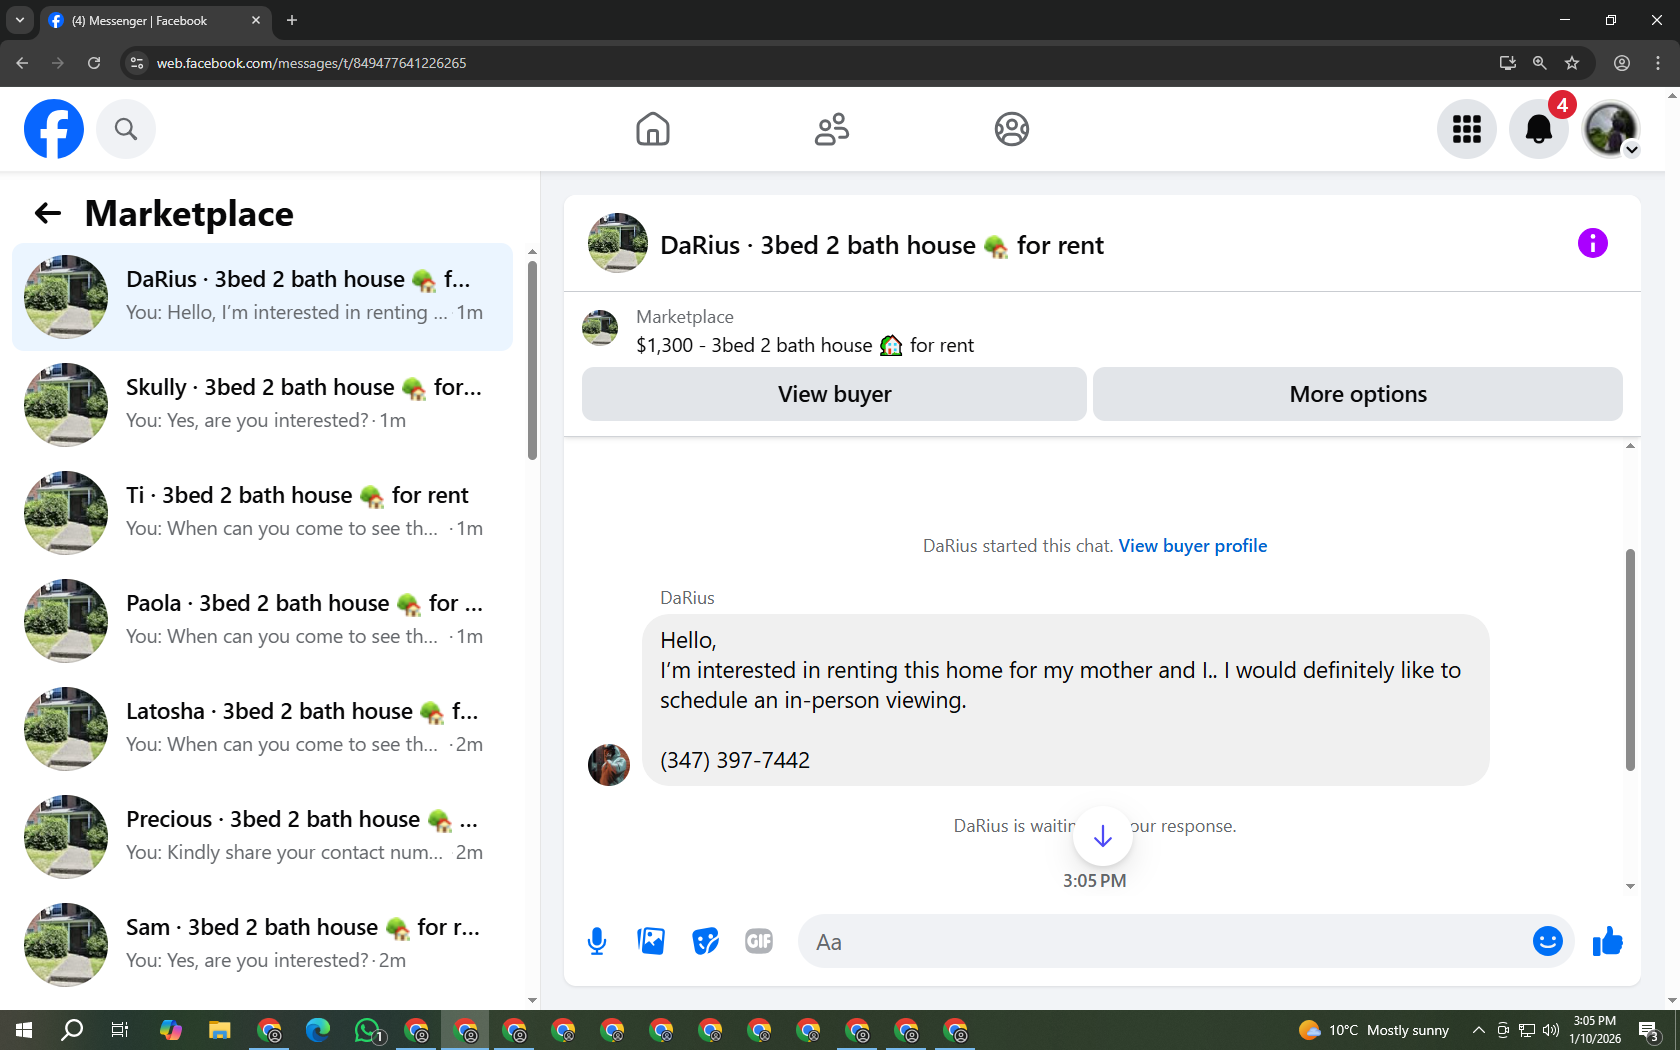
Task: Click the Marketplace listing small thumbnail
Action: click(600, 328)
